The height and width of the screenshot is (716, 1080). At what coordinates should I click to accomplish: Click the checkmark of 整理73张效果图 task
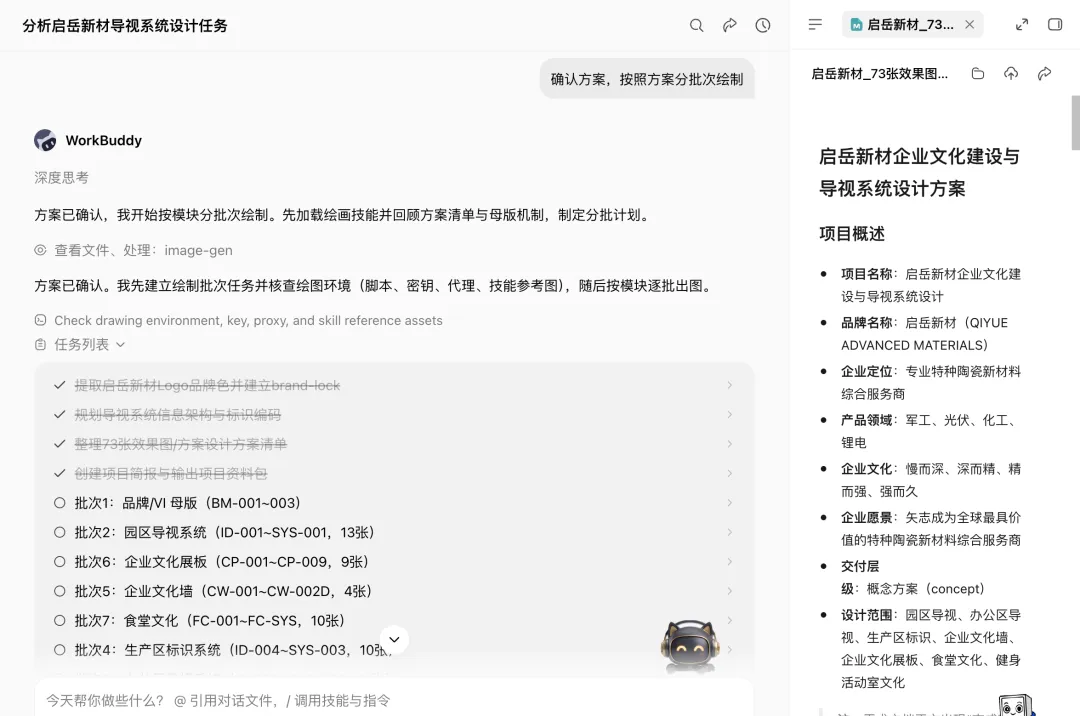click(x=60, y=444)
